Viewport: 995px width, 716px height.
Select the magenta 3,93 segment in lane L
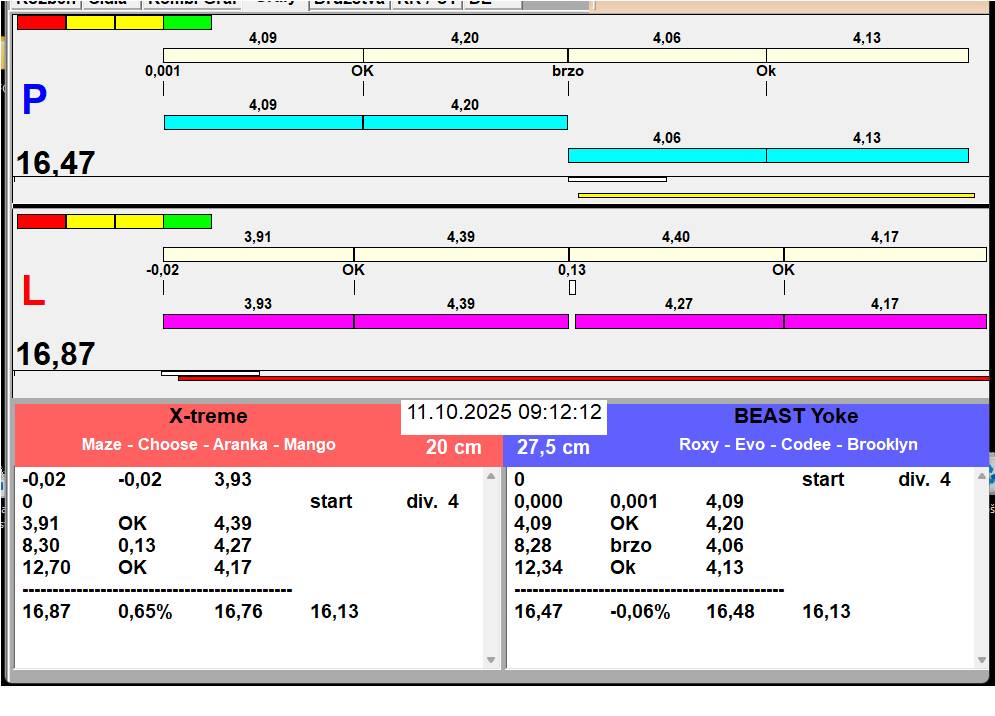click(x=258, y=321)
